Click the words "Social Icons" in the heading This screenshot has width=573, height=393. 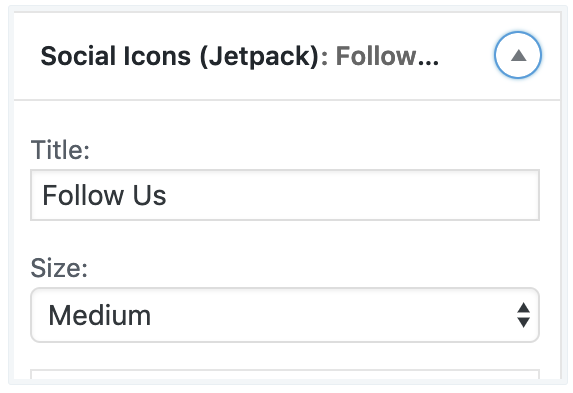115,56
